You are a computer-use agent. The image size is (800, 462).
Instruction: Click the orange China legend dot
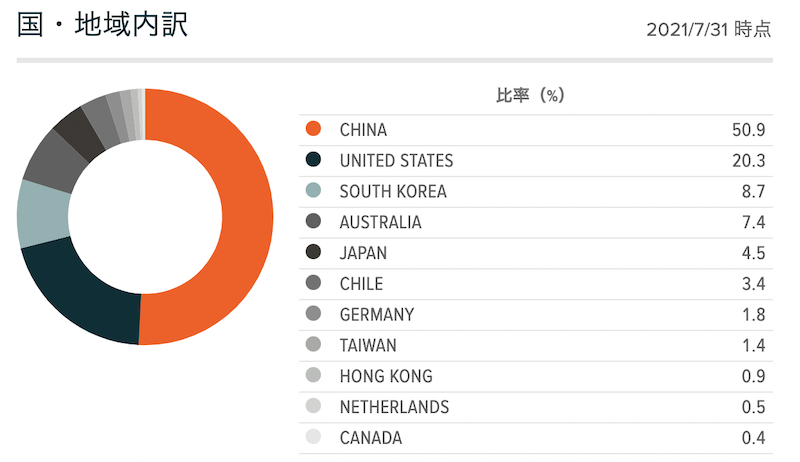(x=313, y=129)
